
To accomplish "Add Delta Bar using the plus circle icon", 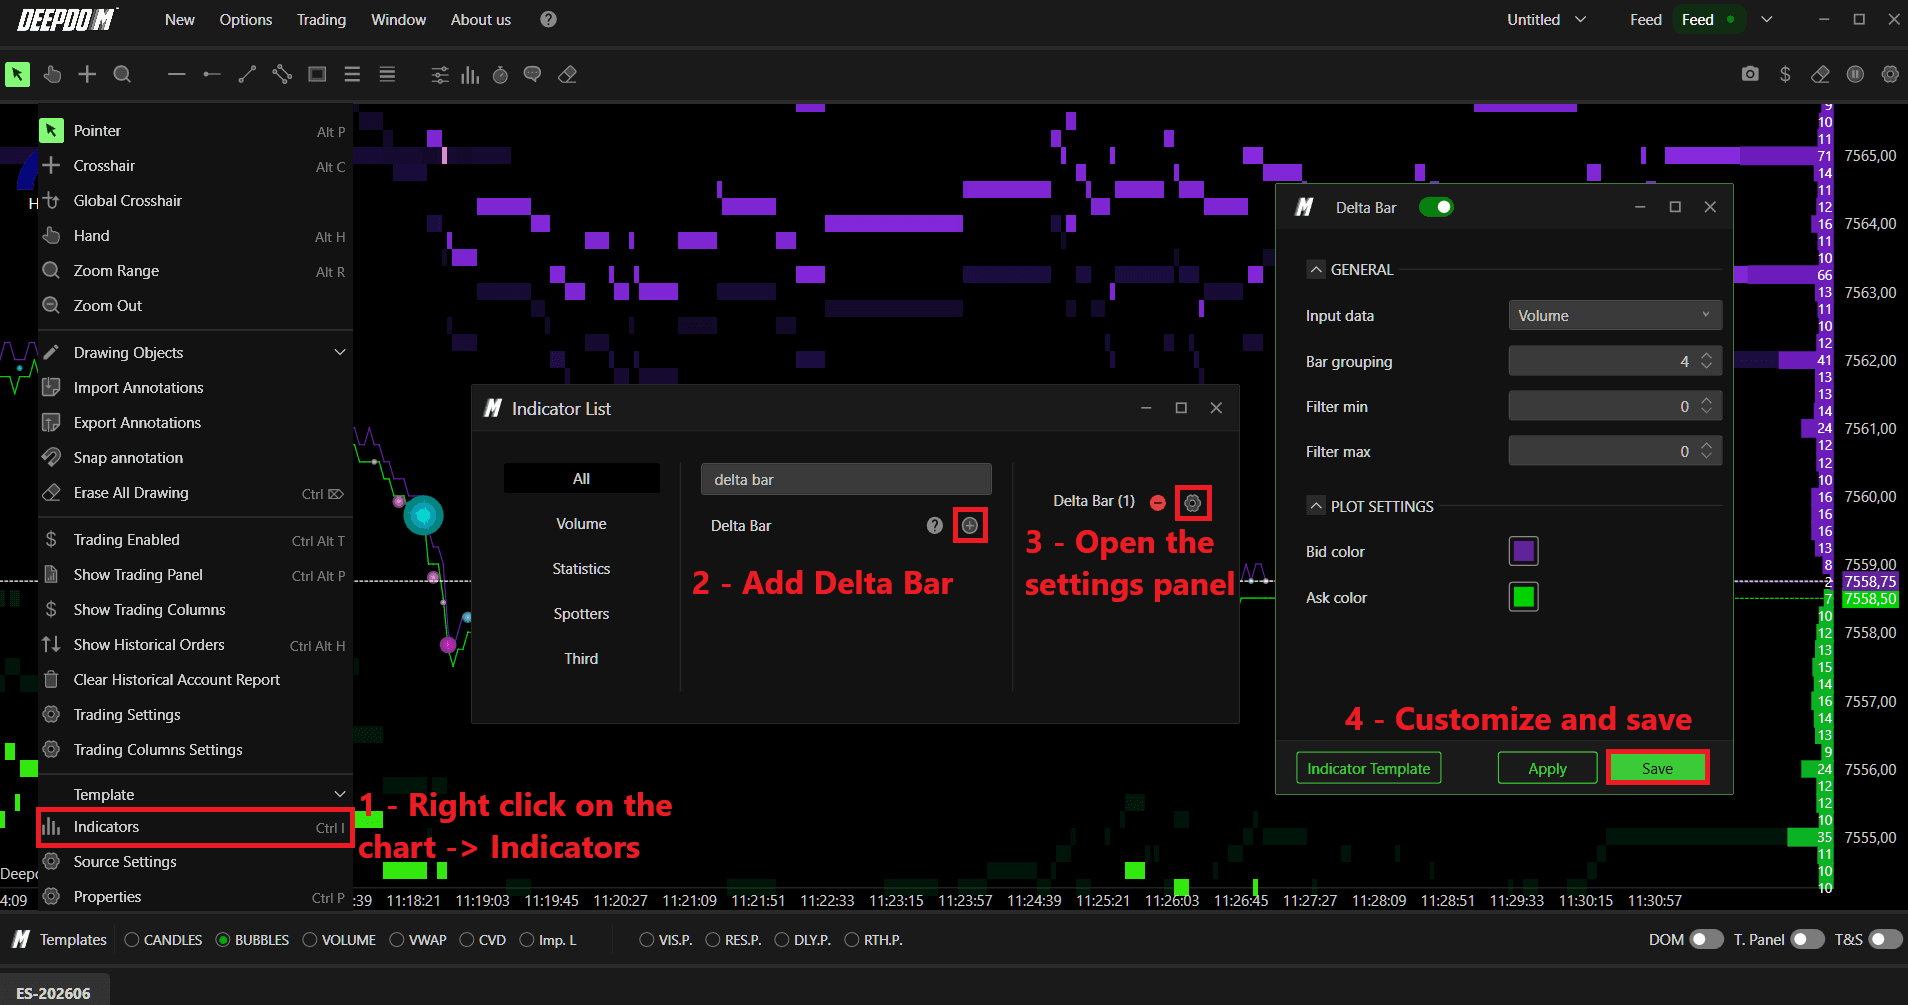I will [970, 525].
